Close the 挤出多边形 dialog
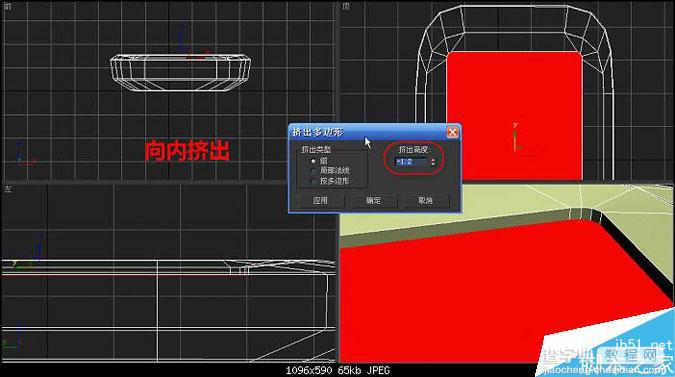Image resolution: width=675 pixels, height=377 pixels. 452,132
